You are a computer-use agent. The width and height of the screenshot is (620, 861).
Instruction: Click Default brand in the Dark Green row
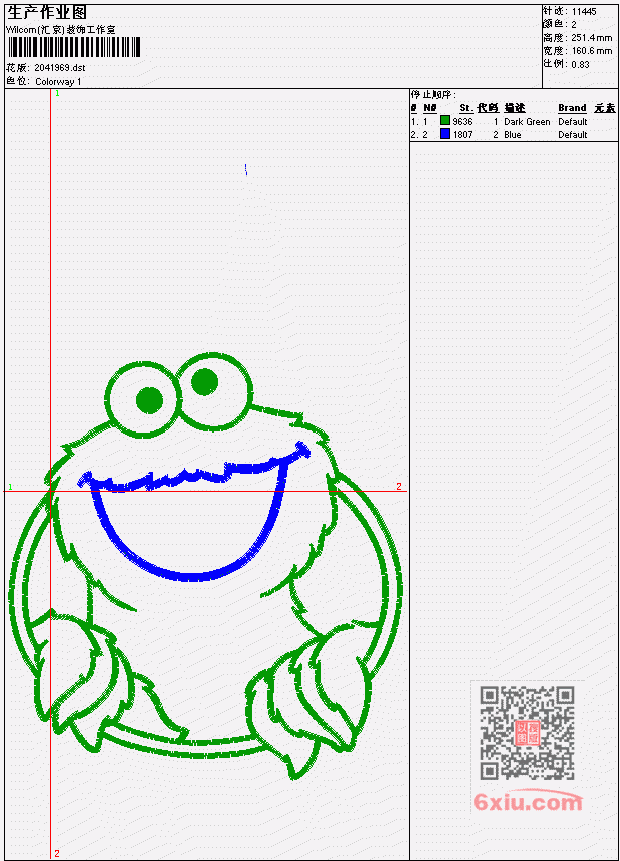coord(573,122)
